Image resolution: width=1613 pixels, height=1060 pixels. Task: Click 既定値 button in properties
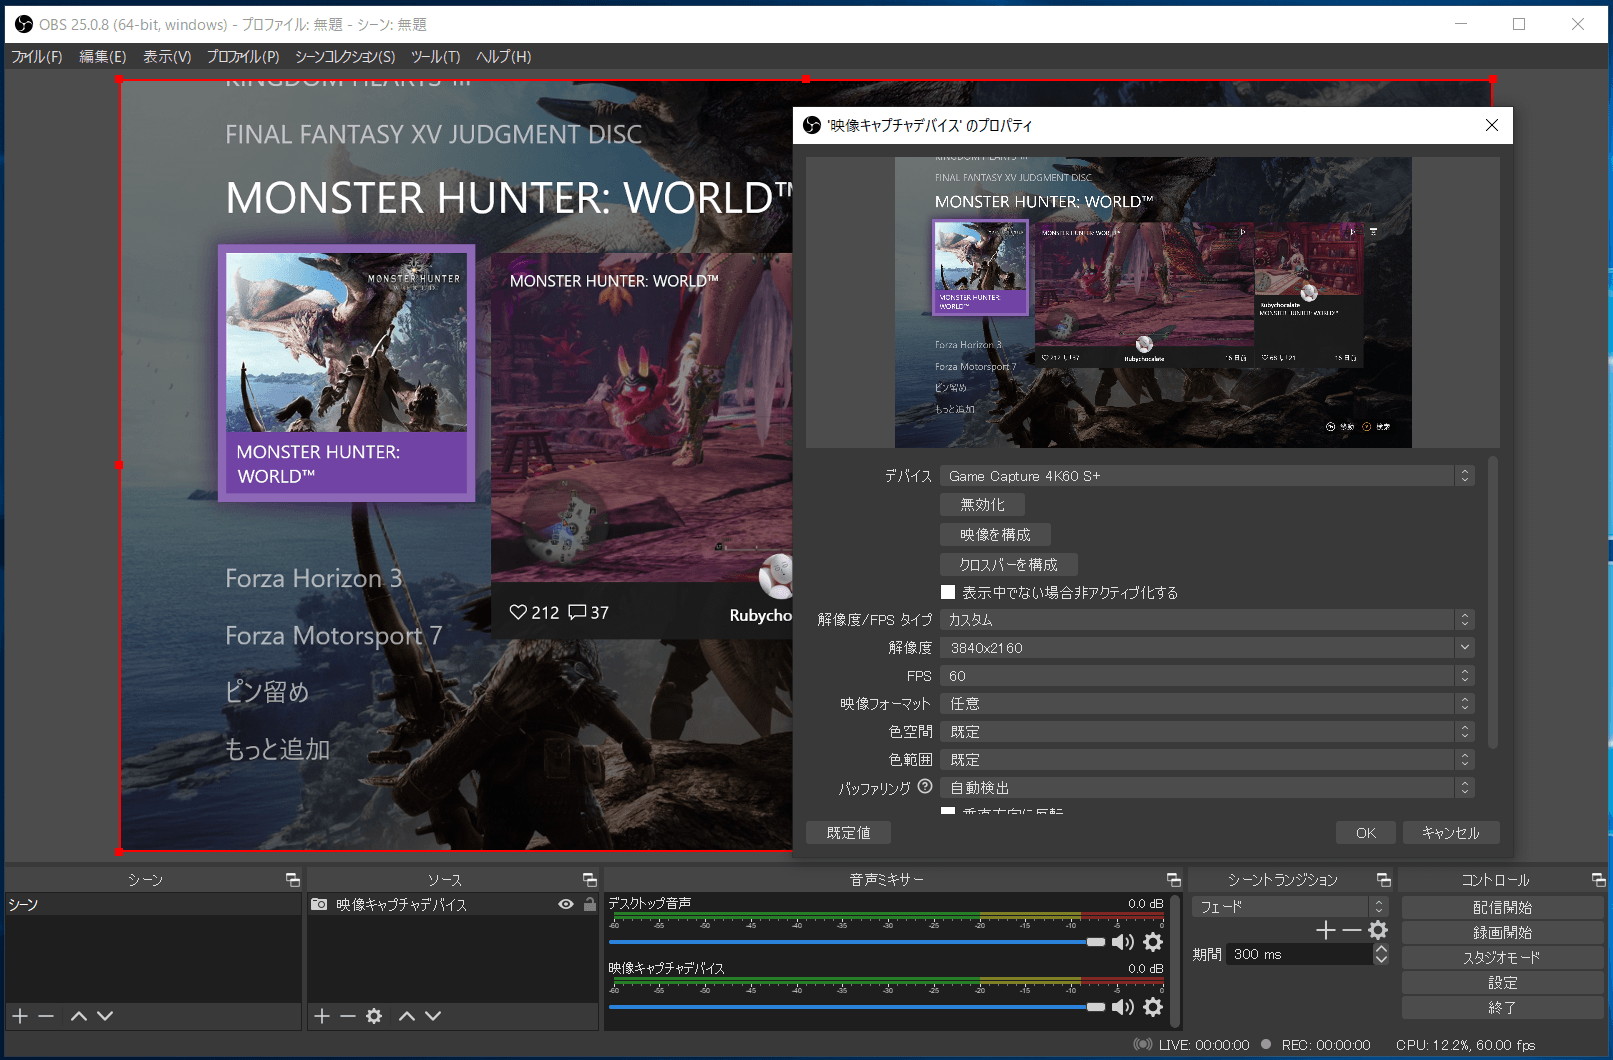pyautogui.click(x=848, y=833)
